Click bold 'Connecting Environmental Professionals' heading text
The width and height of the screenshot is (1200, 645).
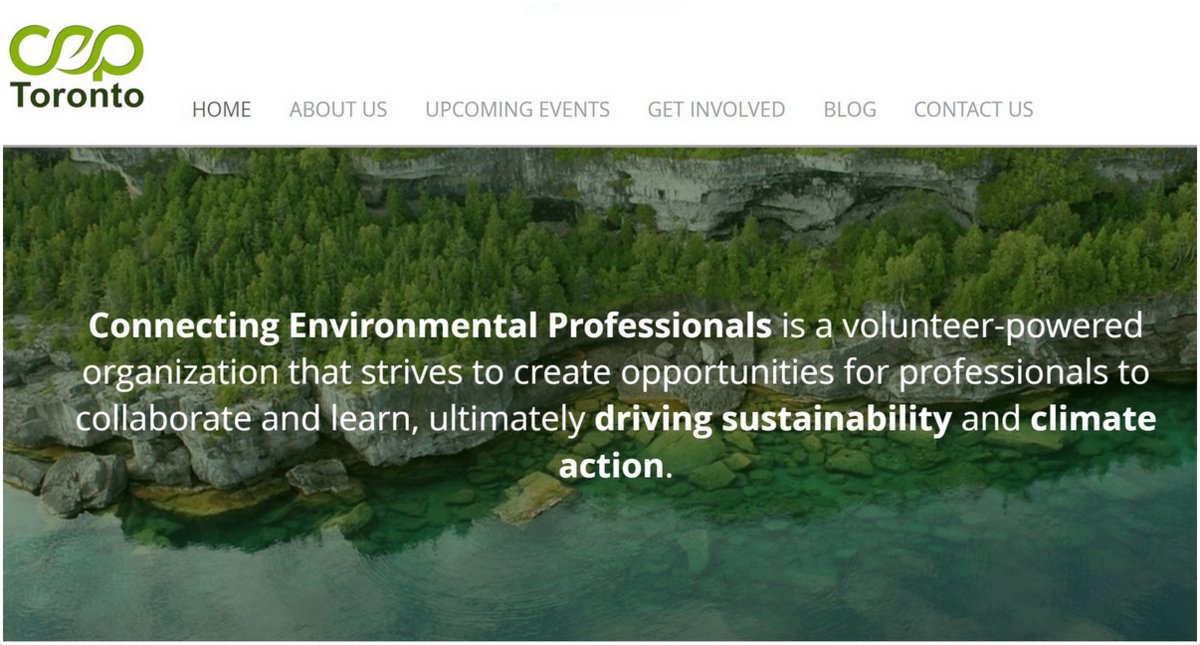430,326
